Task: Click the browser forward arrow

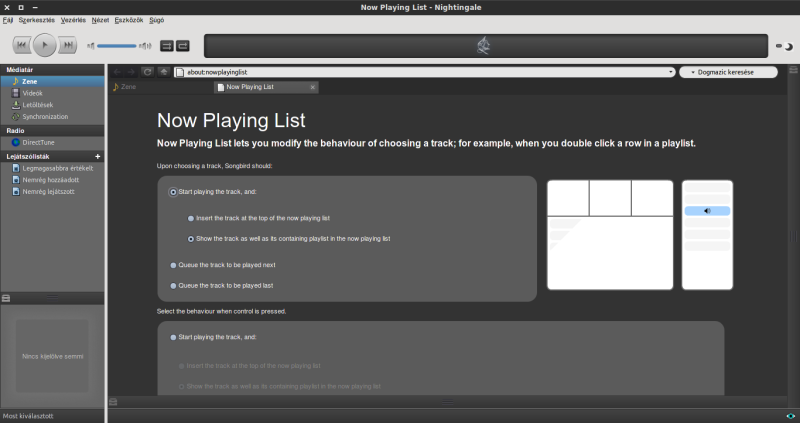Action: 131,72
